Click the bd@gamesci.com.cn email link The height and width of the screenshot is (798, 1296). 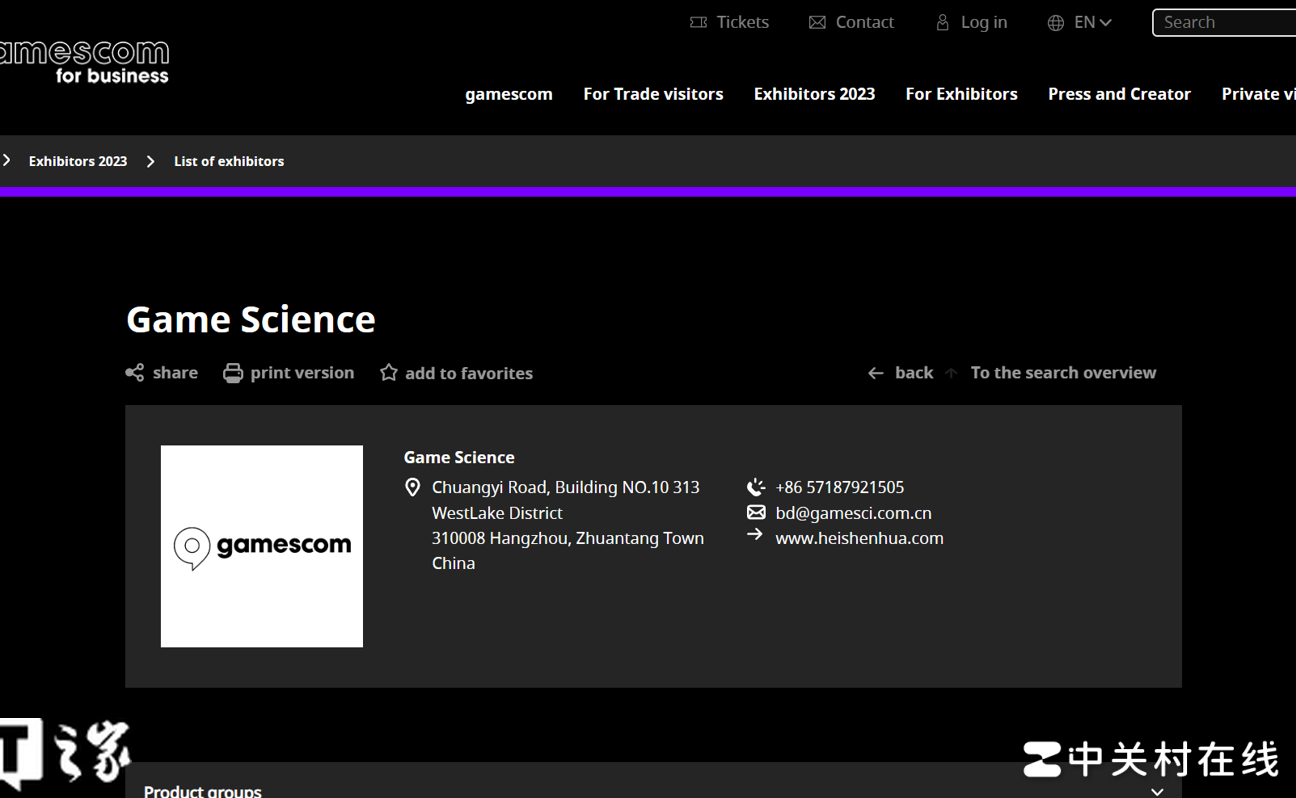853,513
